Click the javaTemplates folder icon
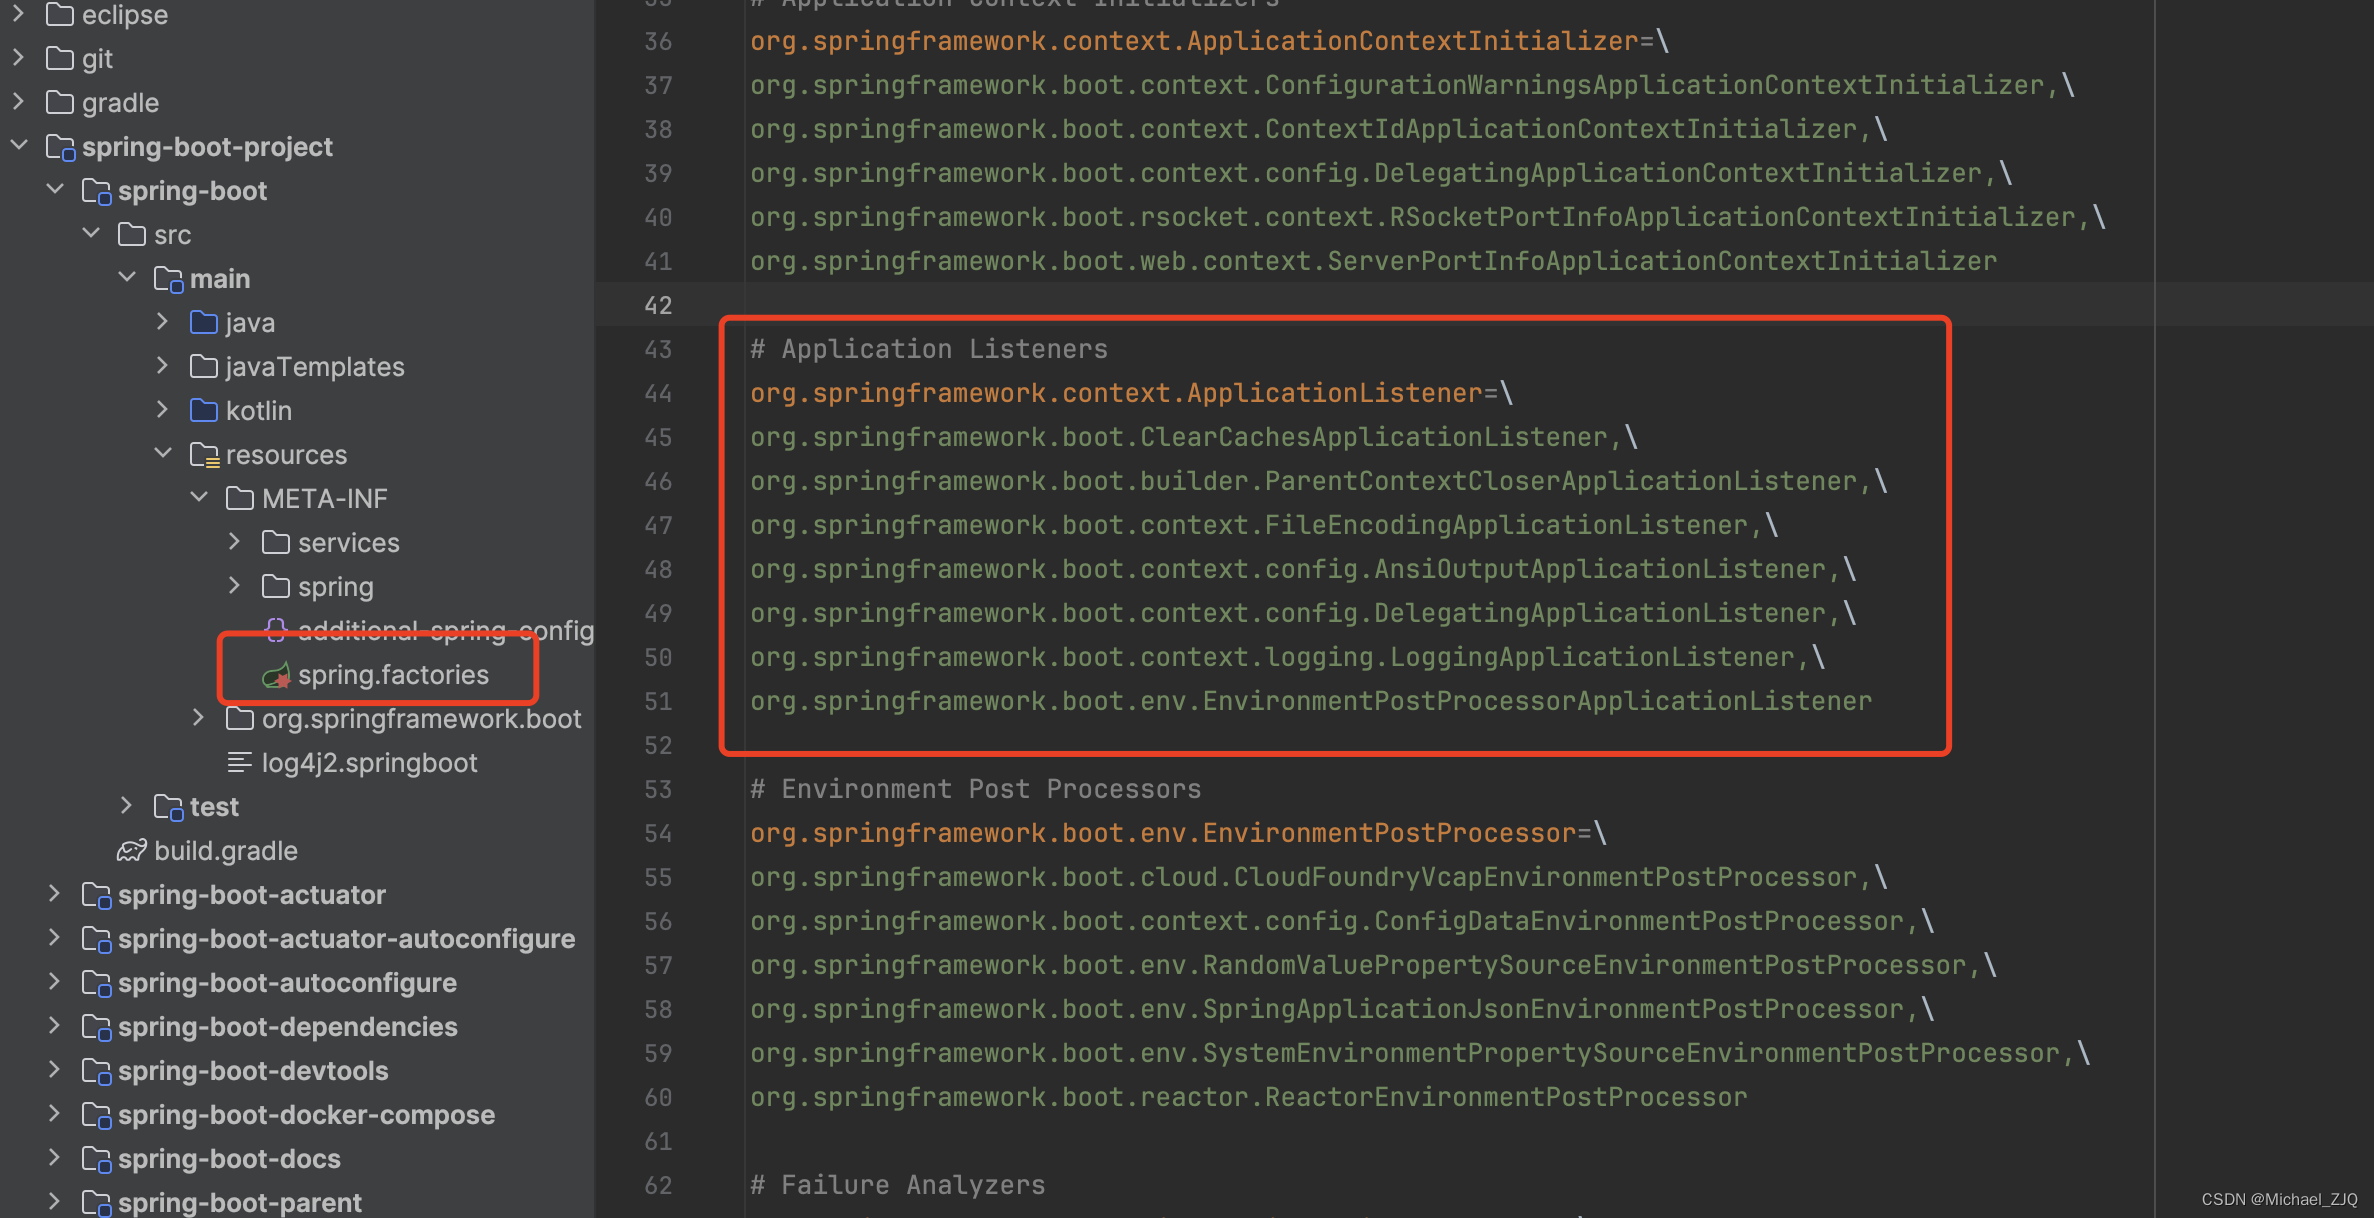 204,366
